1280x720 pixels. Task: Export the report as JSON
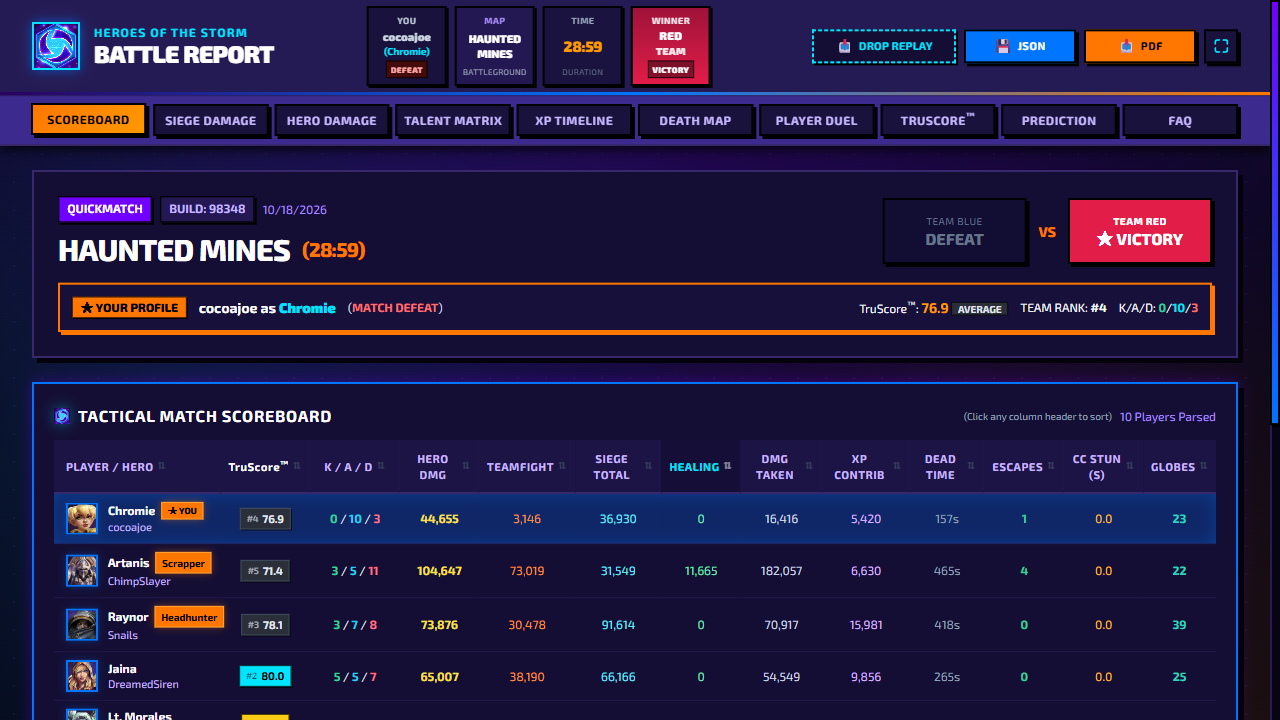[1020, 46]
